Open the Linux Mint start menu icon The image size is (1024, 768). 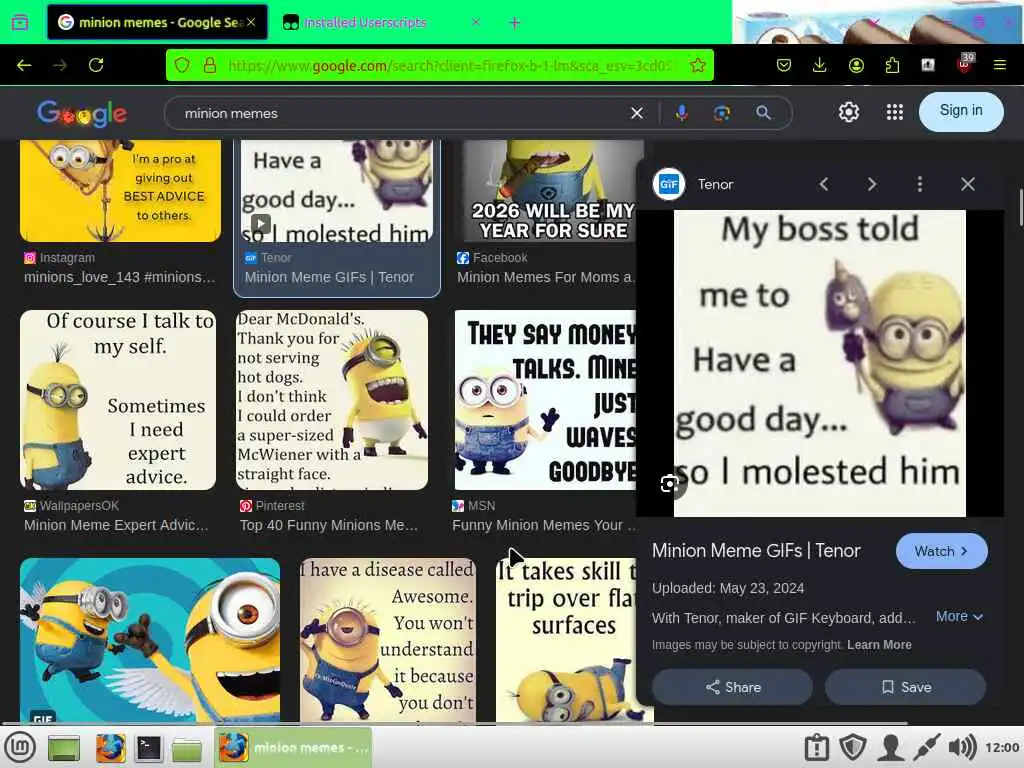click(20, 747)
